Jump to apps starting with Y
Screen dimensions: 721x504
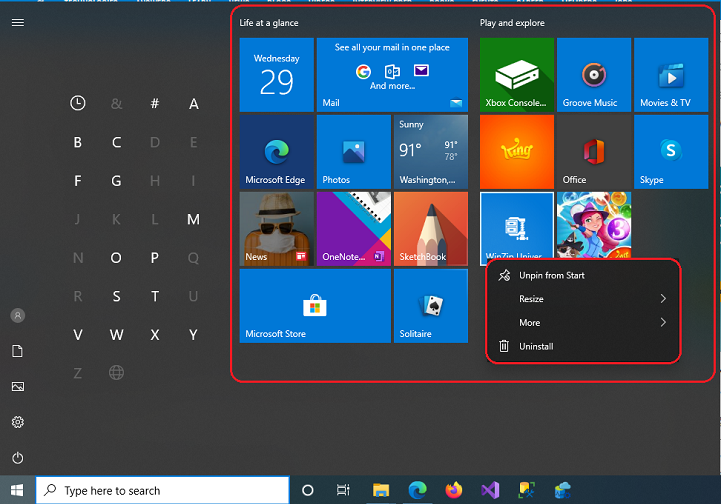click(x=194, y=335)
